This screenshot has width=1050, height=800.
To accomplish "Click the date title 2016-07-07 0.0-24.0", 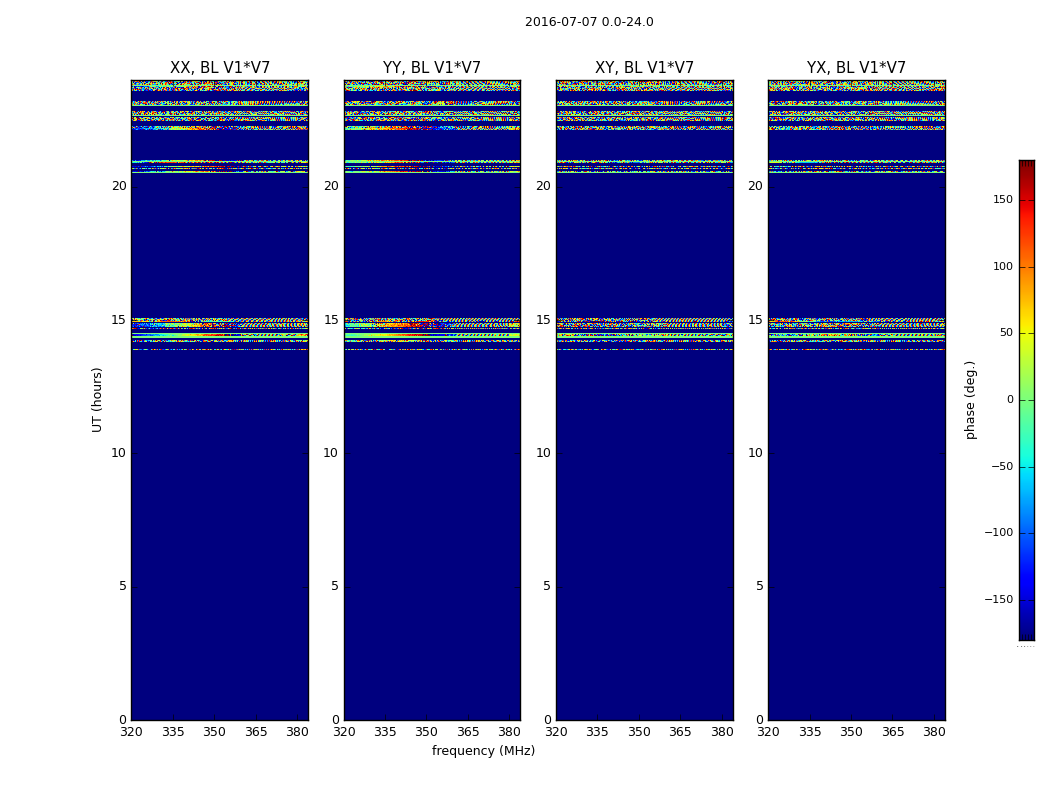I will tap(589, 22).
